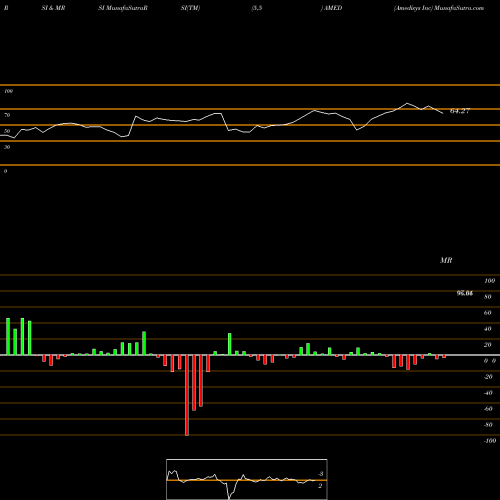
Task: Click the -100 label on the MR axis
Action: (x=490, y=441)
